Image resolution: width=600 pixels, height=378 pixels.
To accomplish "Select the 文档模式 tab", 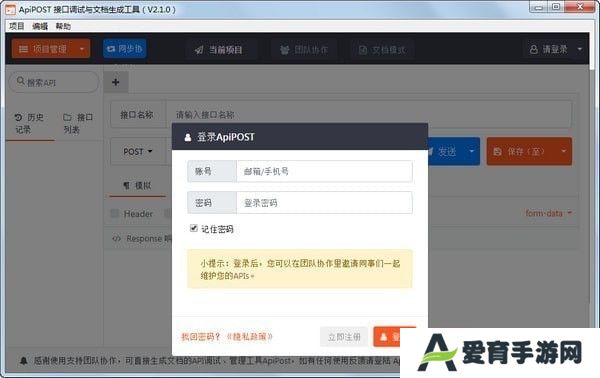I will click(x=382, y=50).
